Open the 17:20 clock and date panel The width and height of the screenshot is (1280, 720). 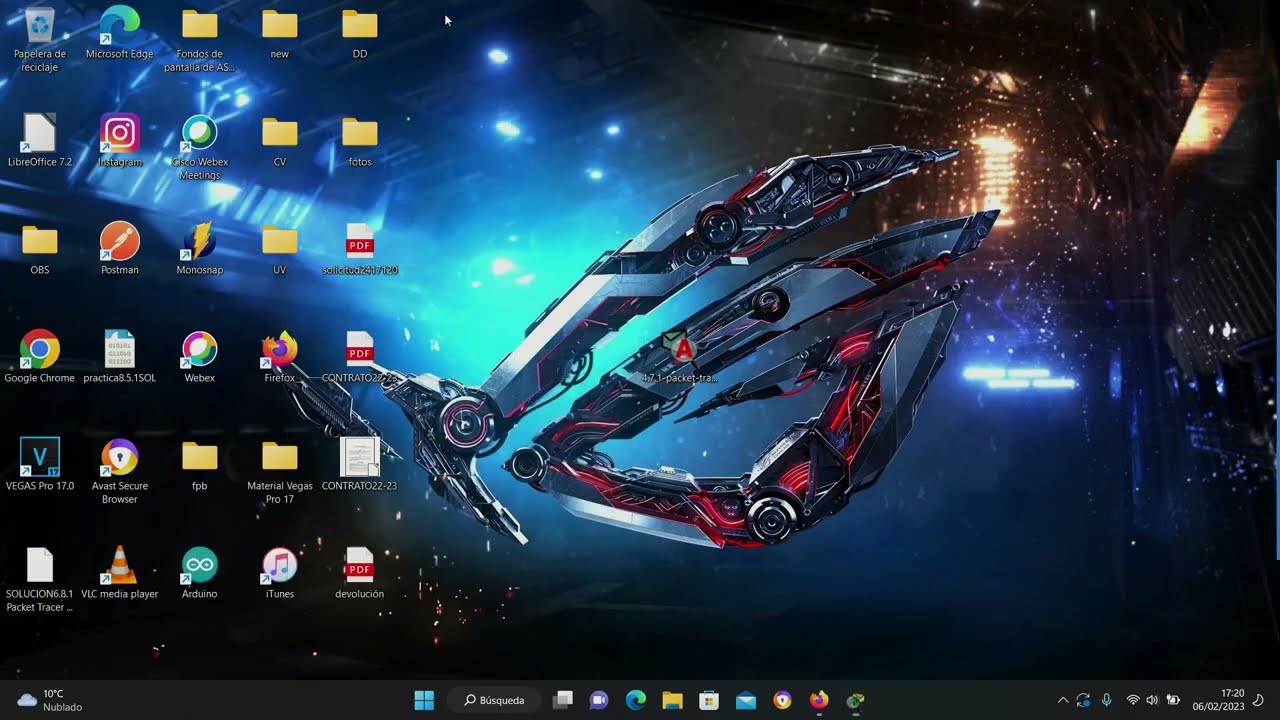(1218, 700)
